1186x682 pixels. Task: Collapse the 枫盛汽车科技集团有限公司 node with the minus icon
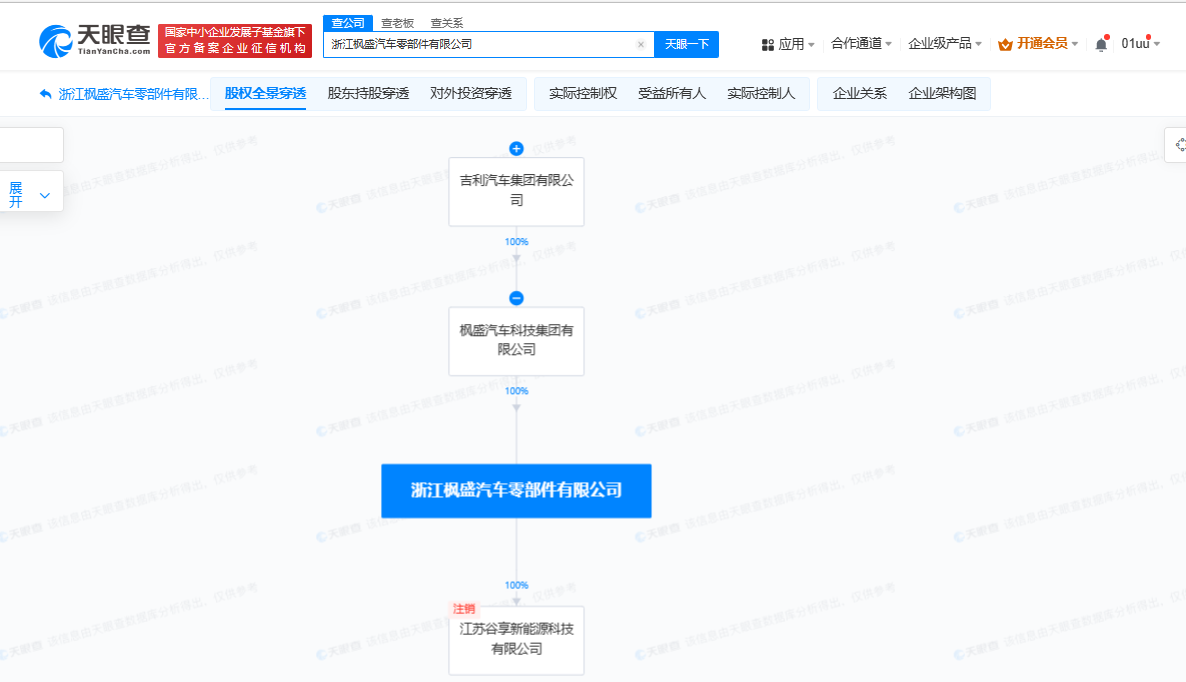point(516,298)
